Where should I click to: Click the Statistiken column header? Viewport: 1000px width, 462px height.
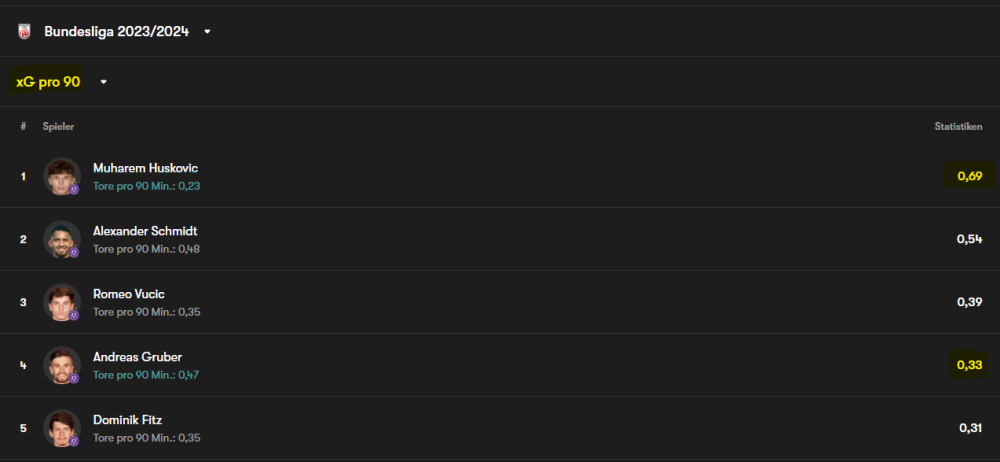pos(958,127)
